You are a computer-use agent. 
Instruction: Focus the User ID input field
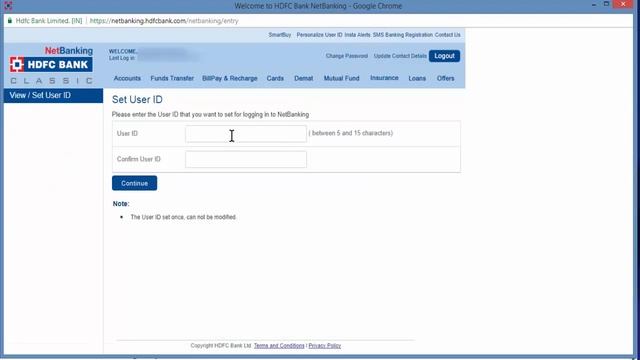tap(246, 134)
